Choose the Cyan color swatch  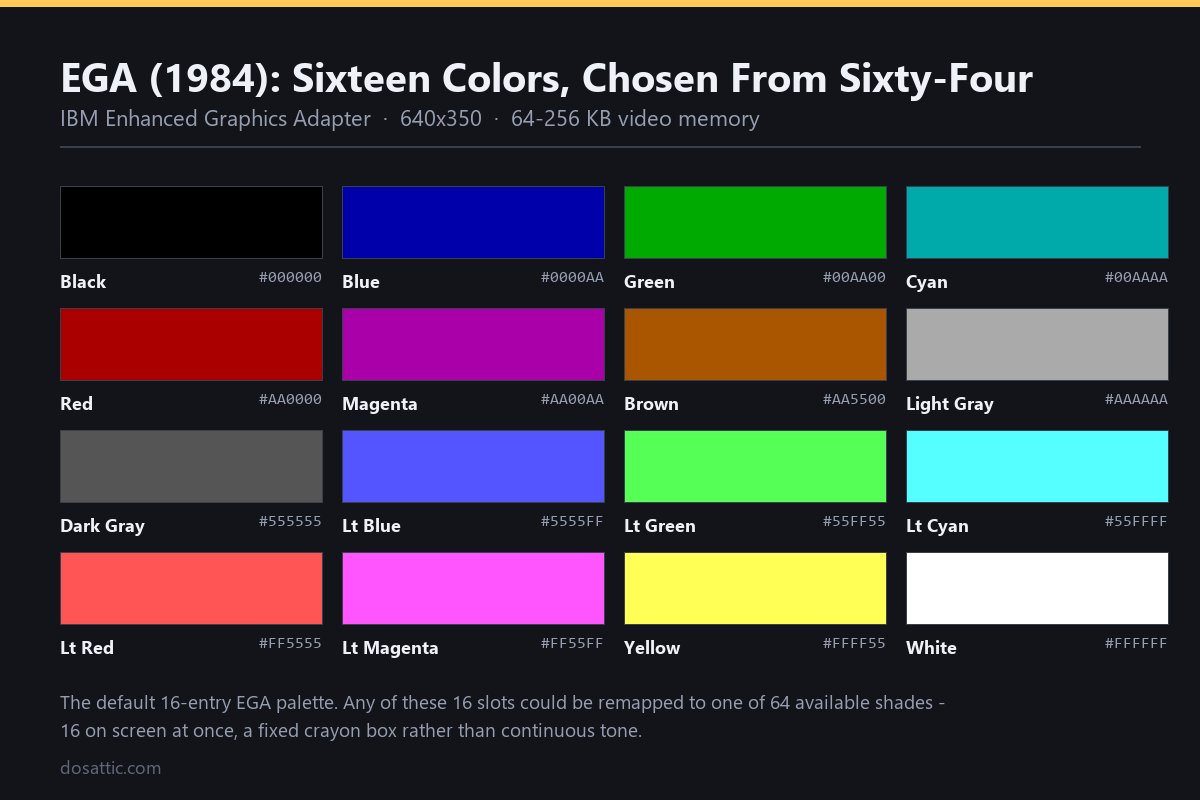1037,222
